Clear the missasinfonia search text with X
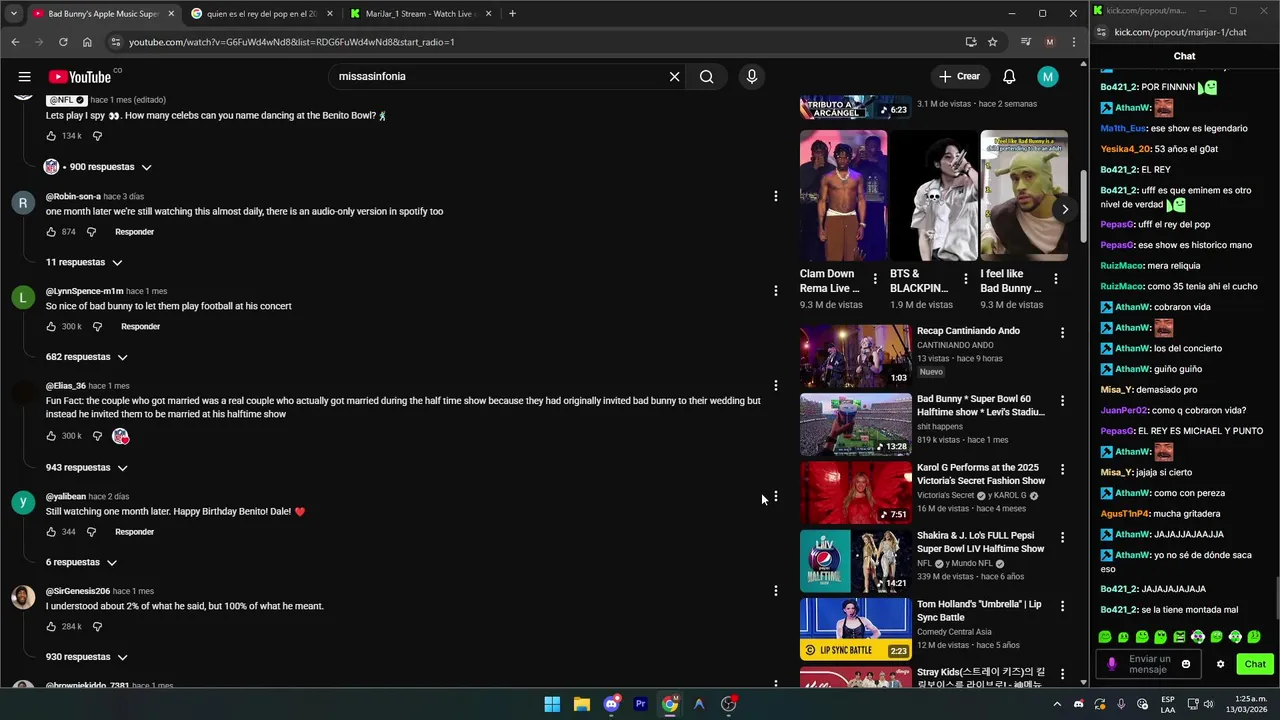Viewport: 1280px width, 720px height. tap(675, 77)
